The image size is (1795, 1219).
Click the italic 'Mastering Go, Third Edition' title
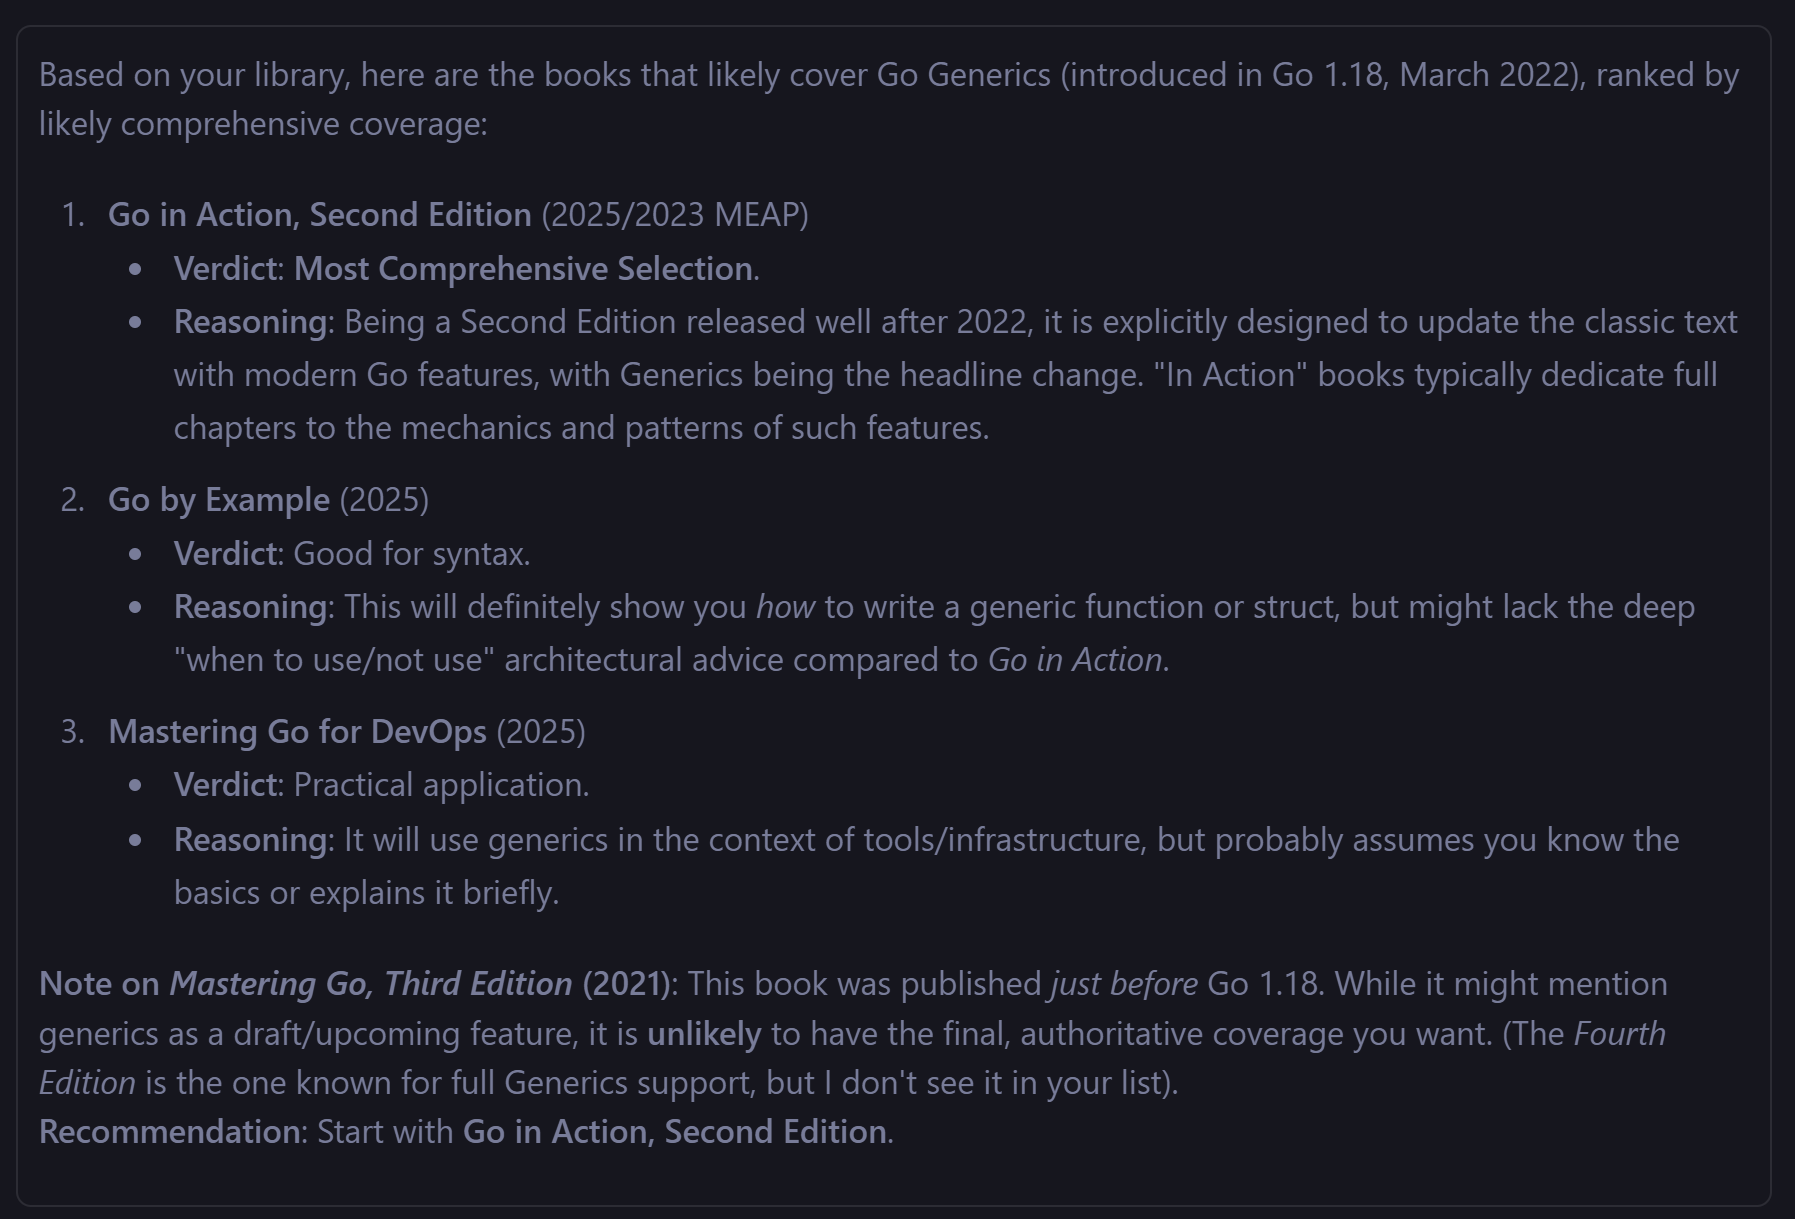(371, 984)
